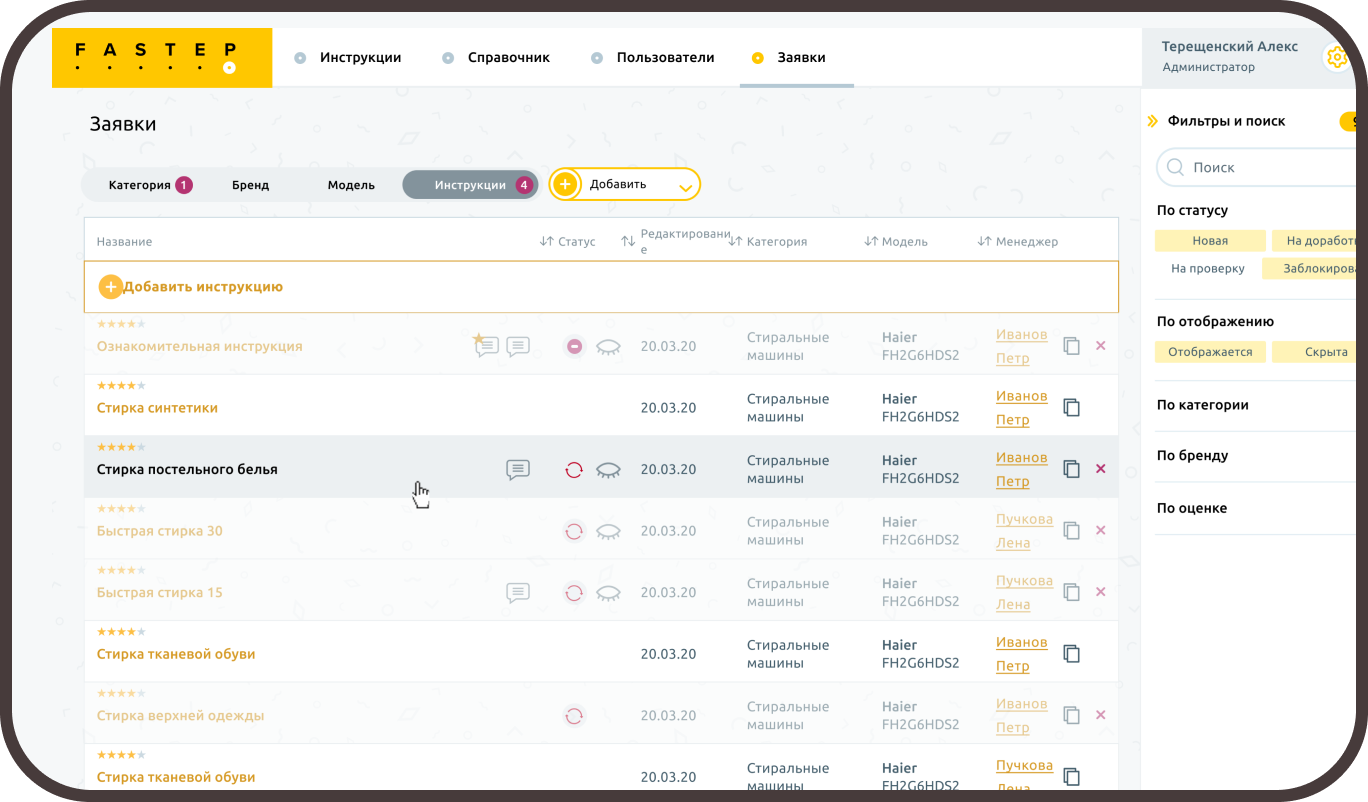1368x802 pixels.
Task: Copy the Стирка верхней одежды row
Action: pyautogui.click(x=1071, y=715)
